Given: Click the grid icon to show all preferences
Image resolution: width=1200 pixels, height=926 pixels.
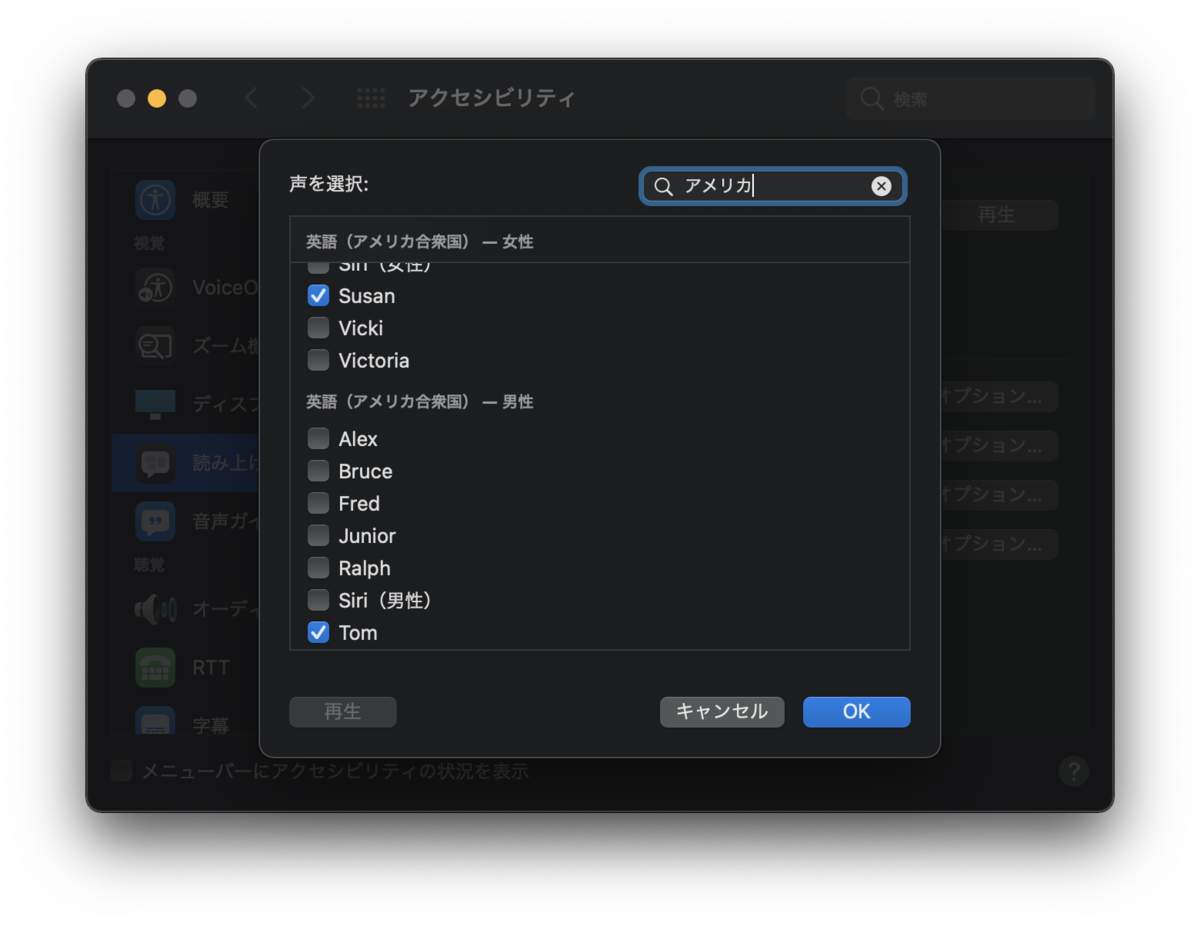Looking at the screenshot, I should click(x=371, y=98).
